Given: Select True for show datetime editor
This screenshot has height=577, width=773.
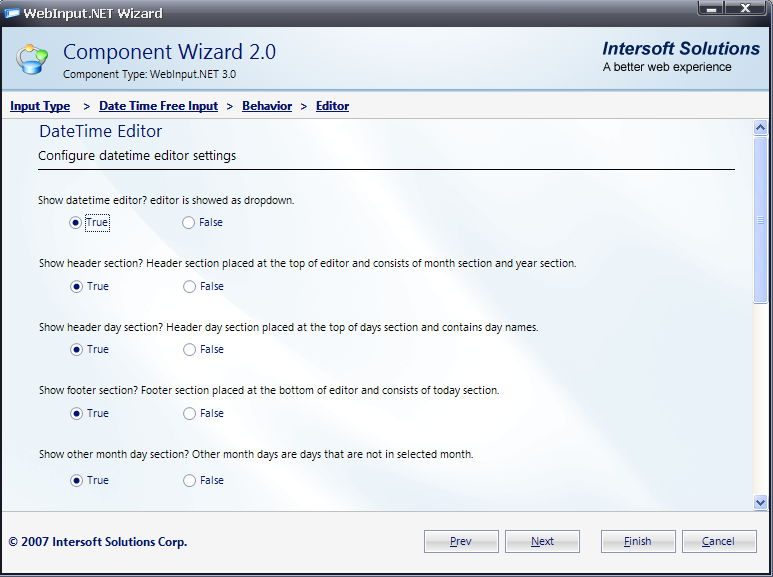Looking at the screenshot, I should [x=76, y=223].
